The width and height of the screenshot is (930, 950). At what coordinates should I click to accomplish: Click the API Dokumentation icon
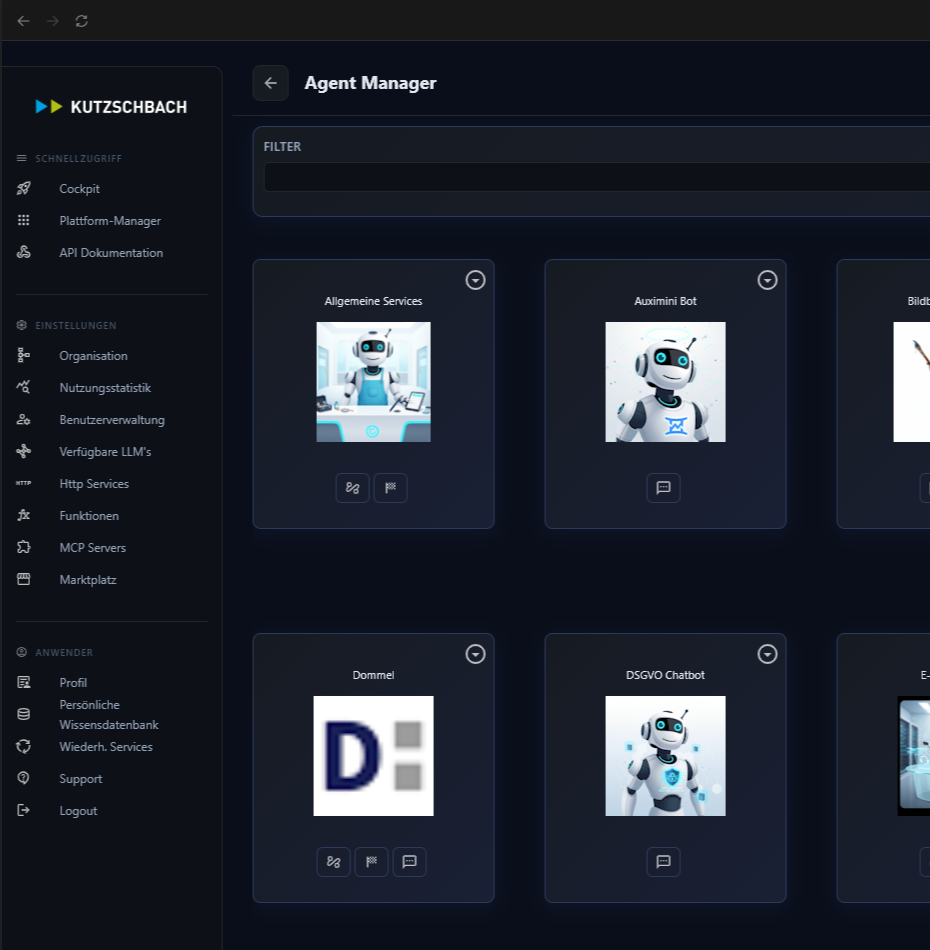point(24,253)
